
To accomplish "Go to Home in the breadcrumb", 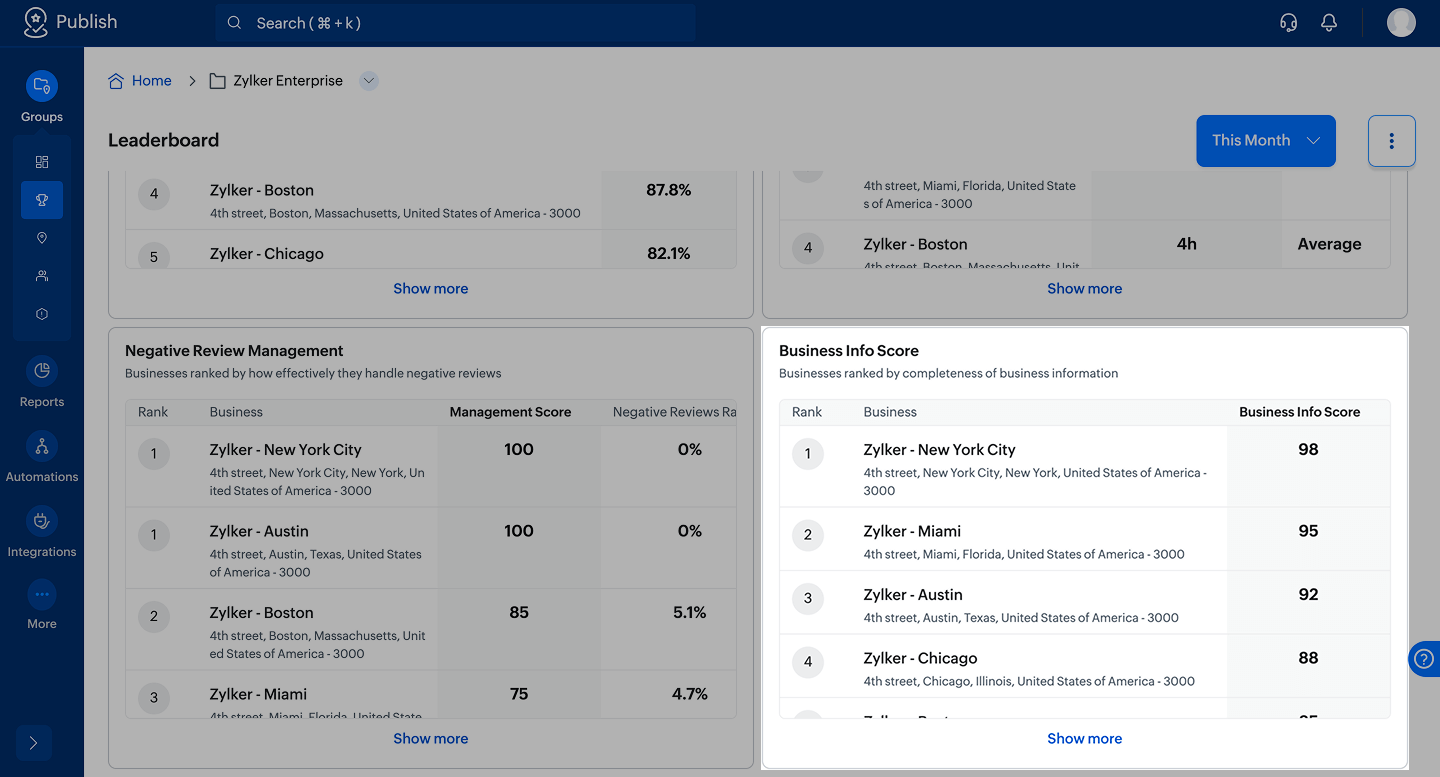I will 151,81.
